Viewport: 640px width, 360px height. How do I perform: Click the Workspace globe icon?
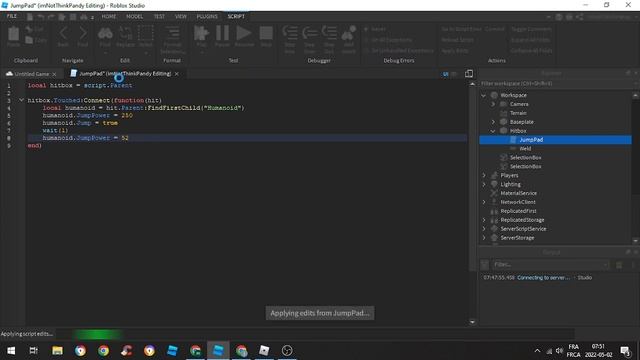pos(494,95)
